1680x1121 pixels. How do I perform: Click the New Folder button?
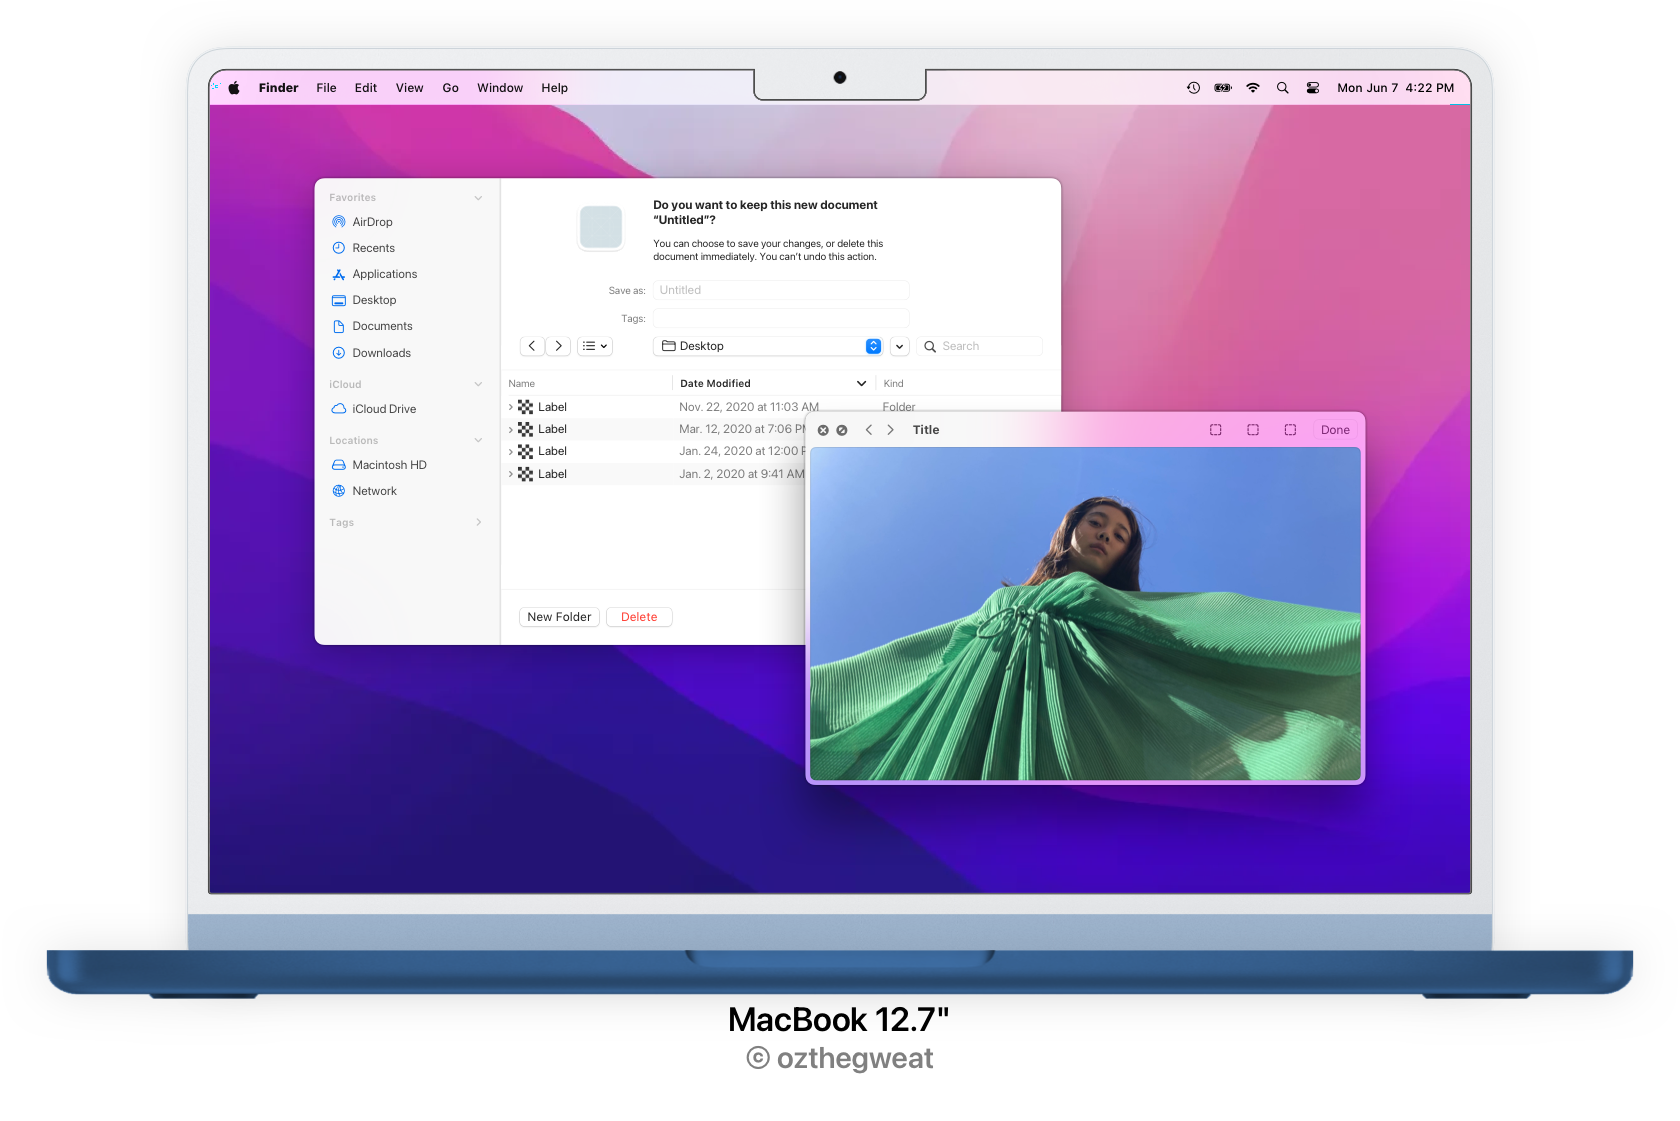[x=559, y=616]
